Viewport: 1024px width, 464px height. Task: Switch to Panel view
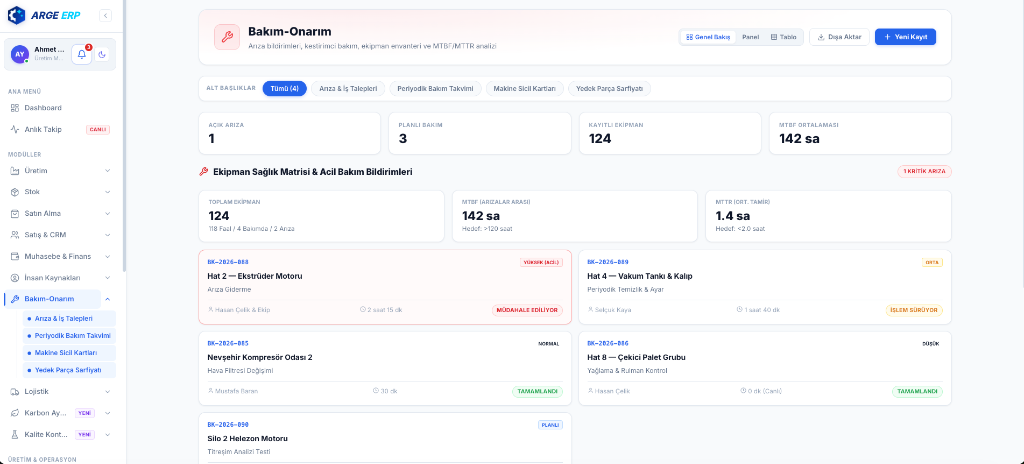coord(750,37)
